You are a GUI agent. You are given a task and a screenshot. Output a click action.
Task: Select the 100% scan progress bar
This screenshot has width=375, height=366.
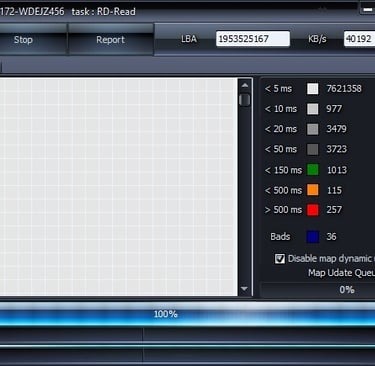click(x=187, y=314)
